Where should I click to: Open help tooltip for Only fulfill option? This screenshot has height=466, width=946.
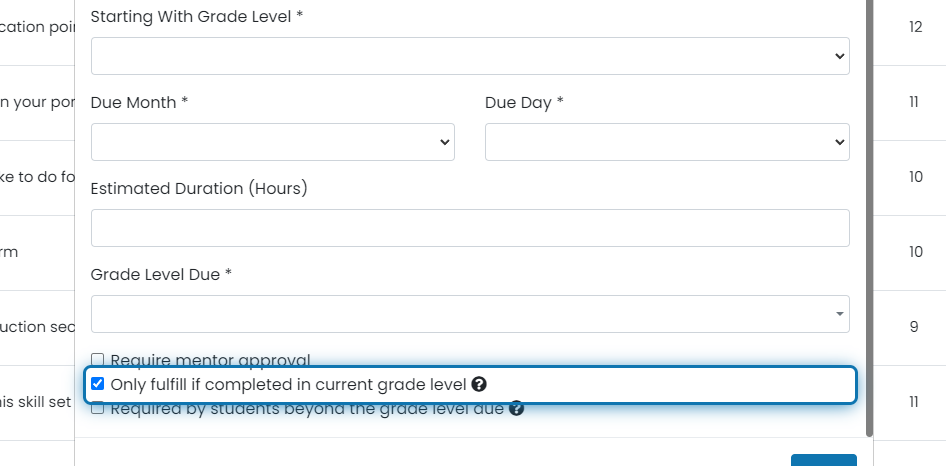click(479, 384)
